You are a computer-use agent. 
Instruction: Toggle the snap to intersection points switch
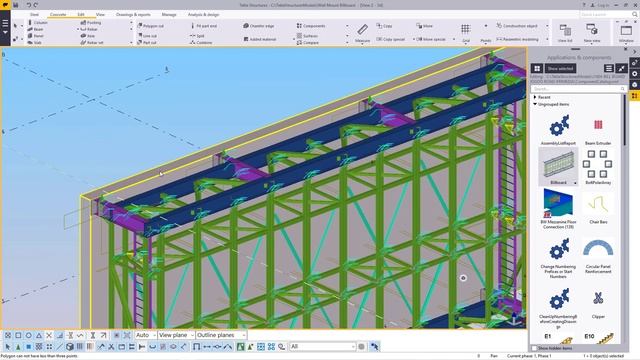pos(49,335)
